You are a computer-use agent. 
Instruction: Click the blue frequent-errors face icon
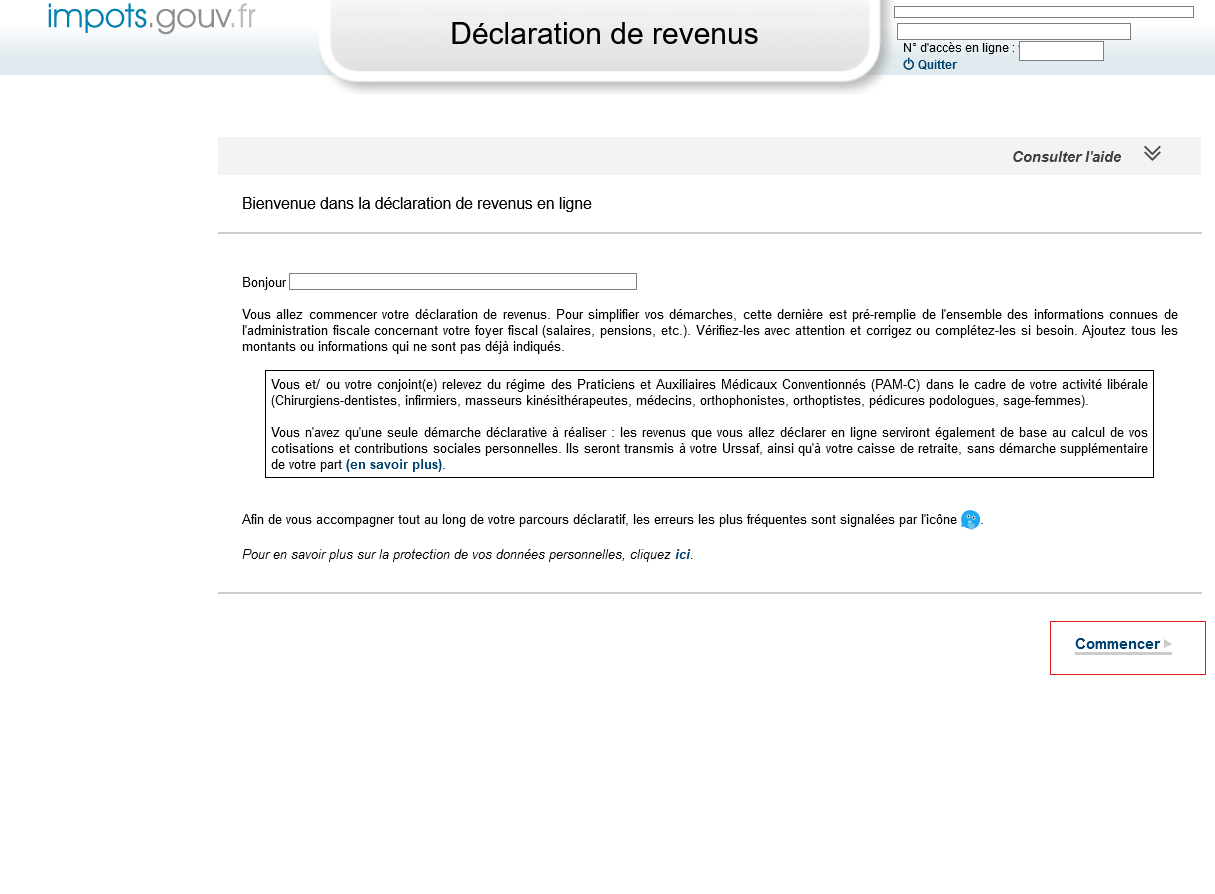[x=970, y=519]
